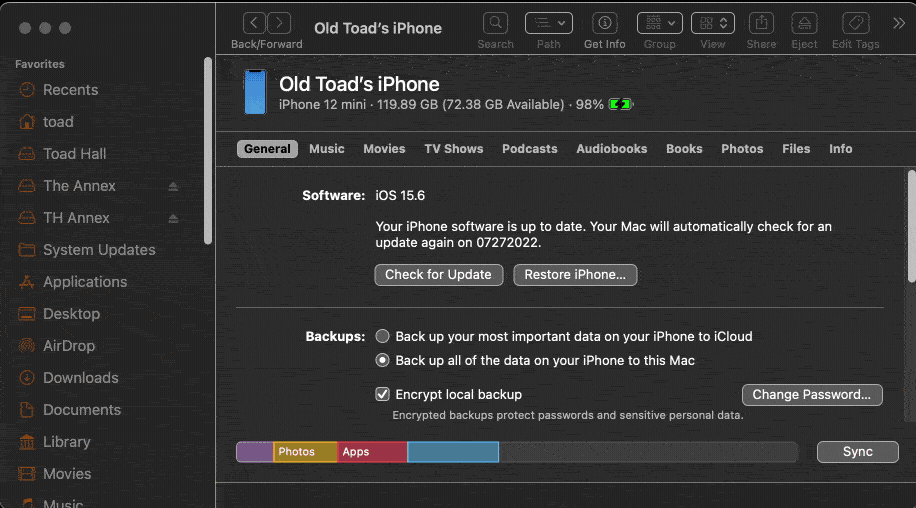Screen dimensions: 916x508
Task: Click the Eject toolbar icon
Action: tap(804, 23)
